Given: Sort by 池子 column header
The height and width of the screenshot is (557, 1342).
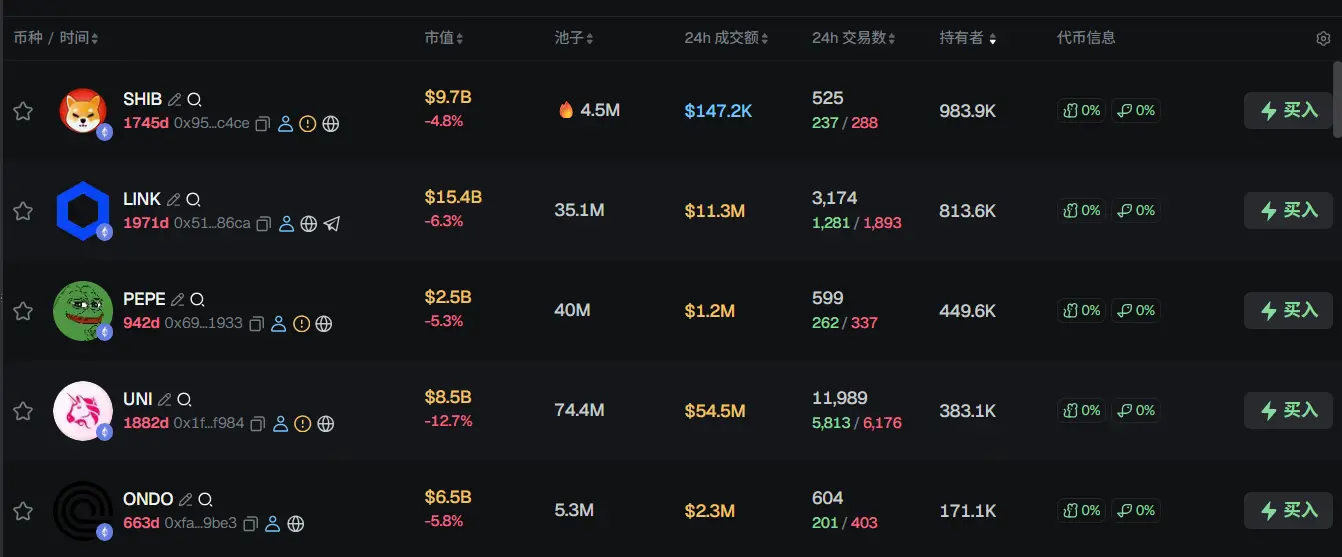Looking at the screenshot, I should 574,38.
